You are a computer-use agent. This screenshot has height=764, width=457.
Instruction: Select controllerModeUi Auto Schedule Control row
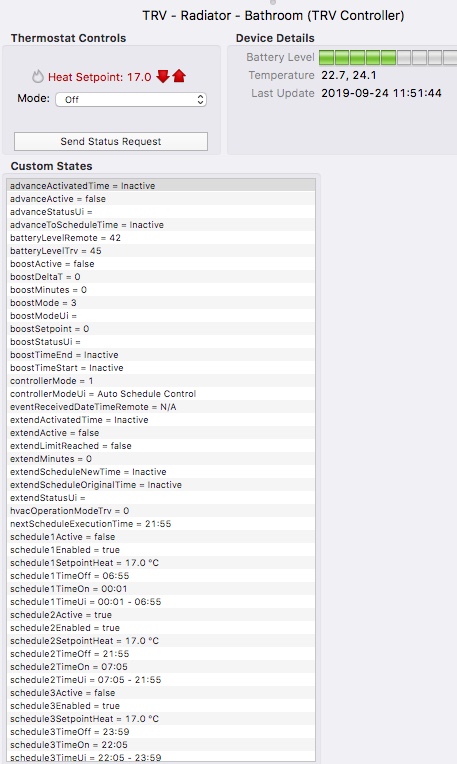coord(161,394)
